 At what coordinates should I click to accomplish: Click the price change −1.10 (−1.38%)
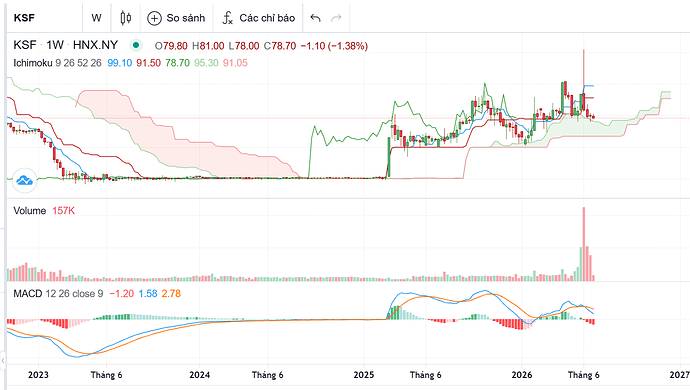click(x=334, y=46)
